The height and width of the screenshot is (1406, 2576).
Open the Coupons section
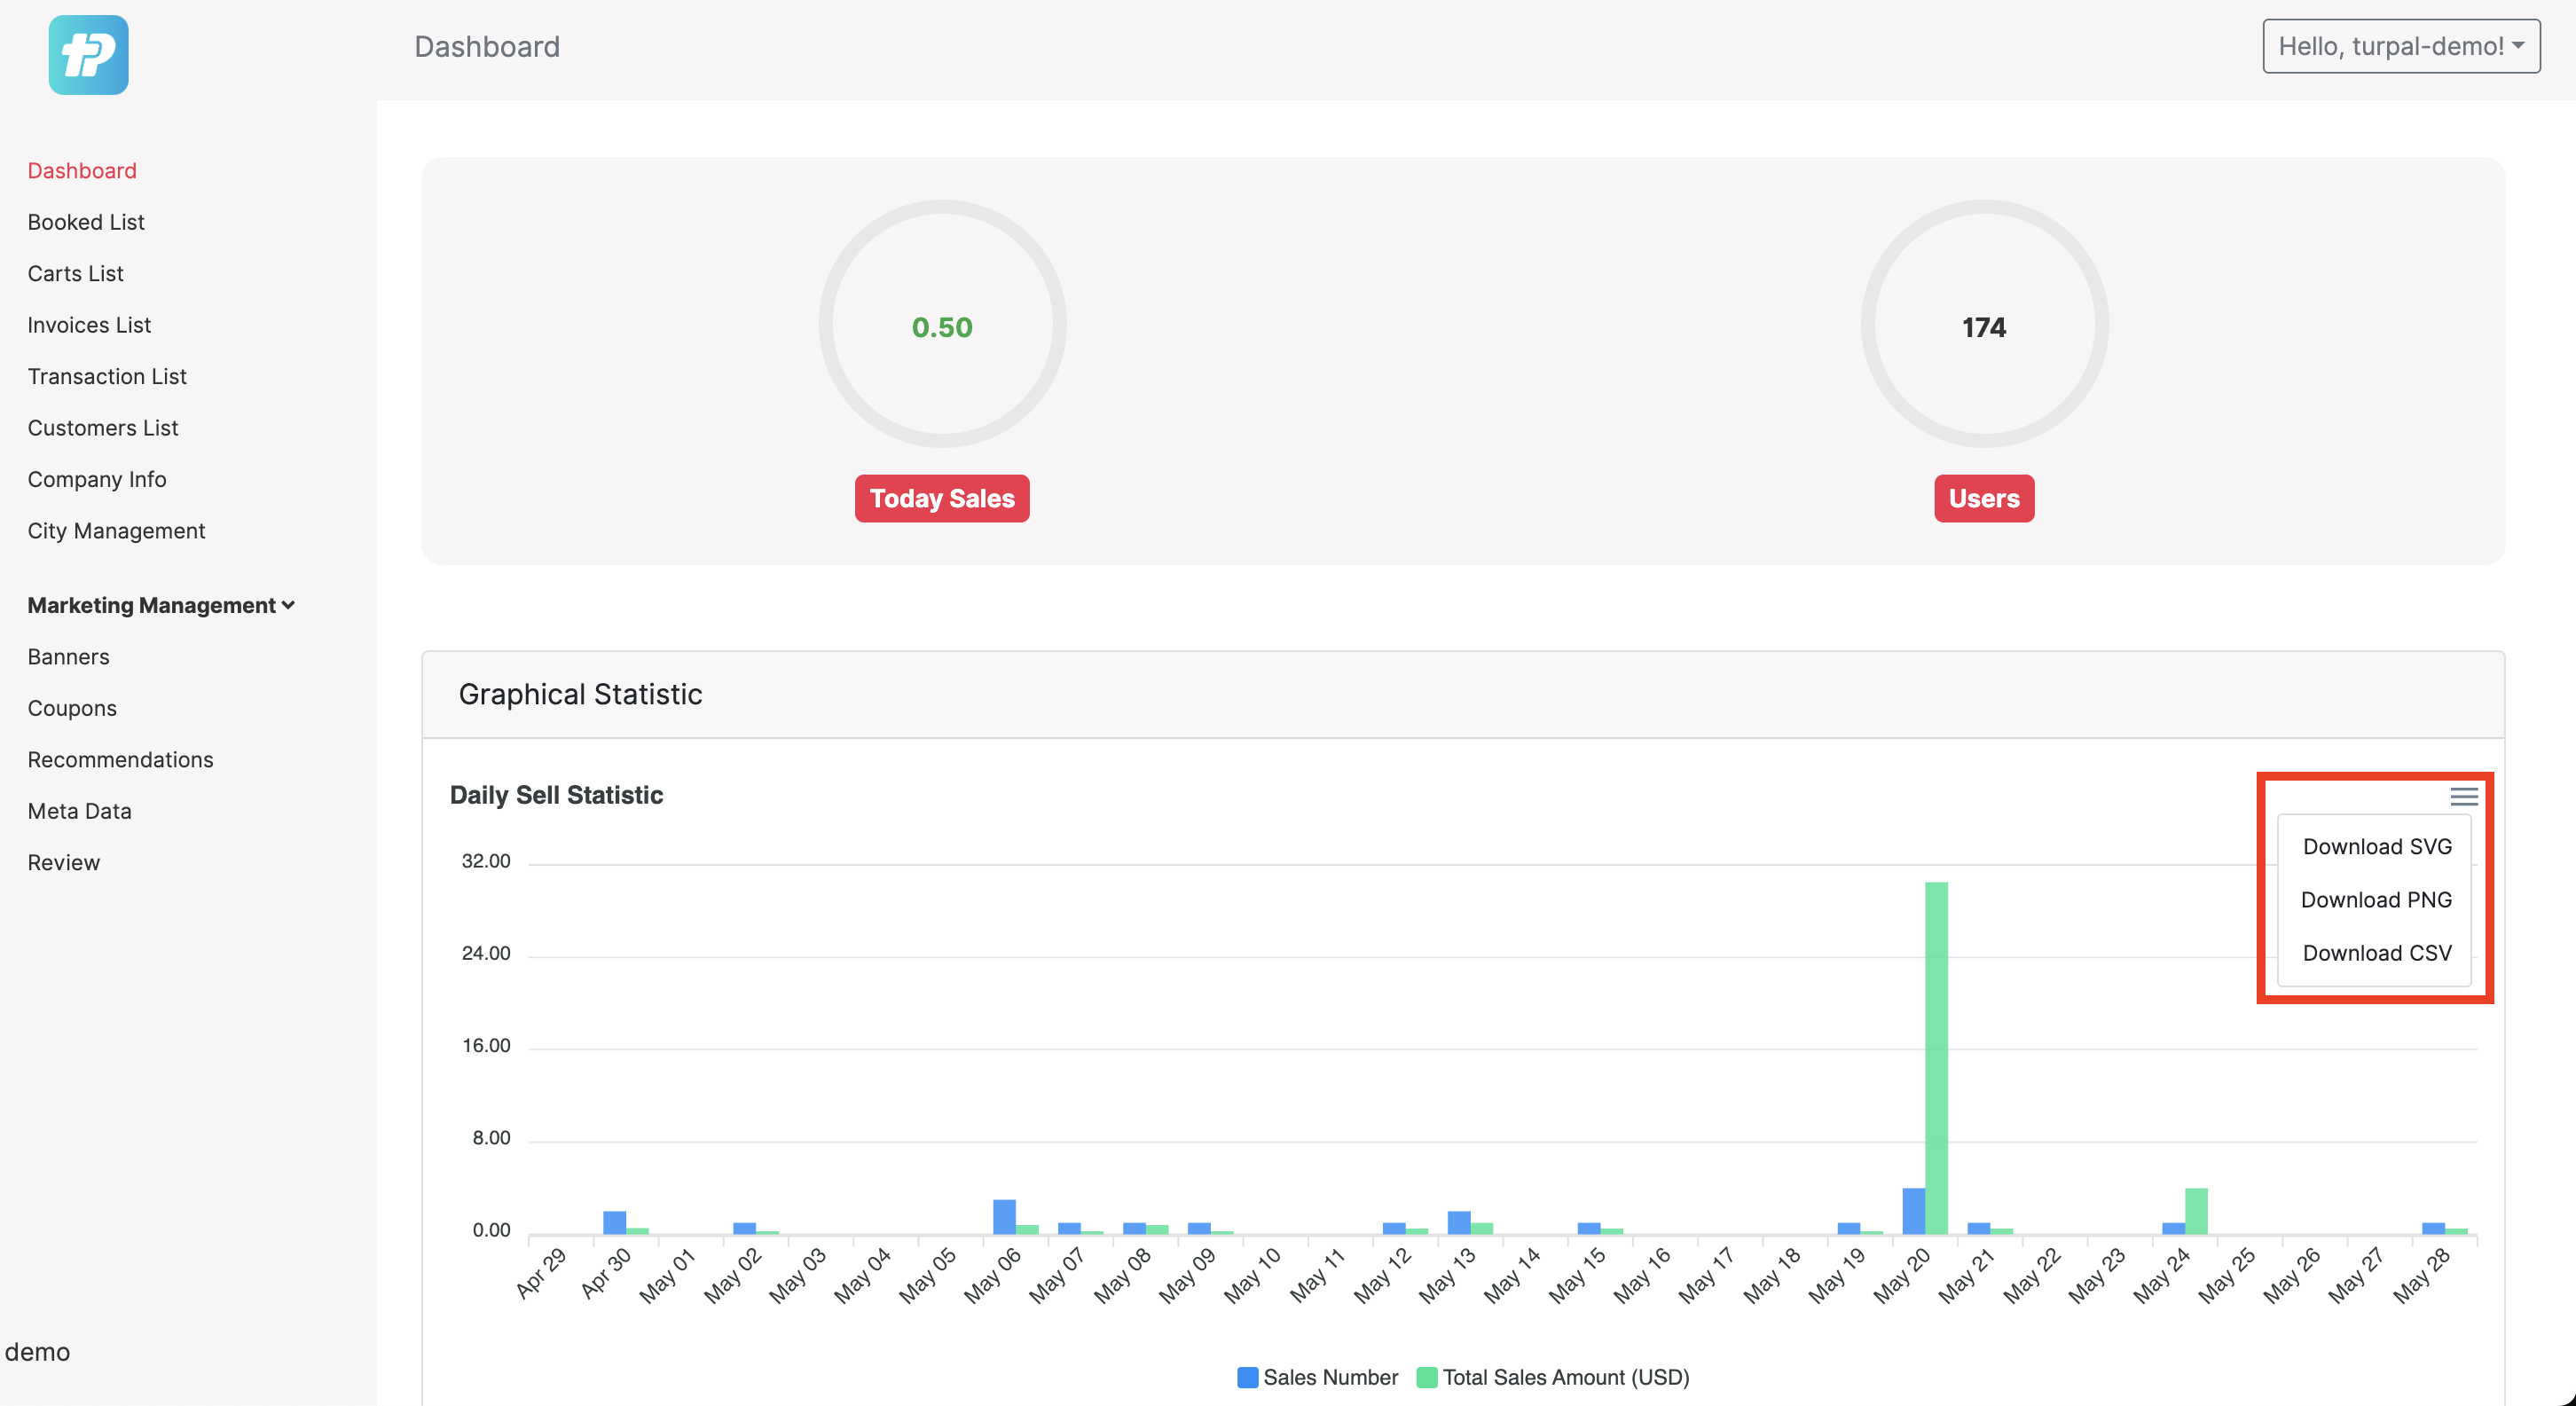(71, 707)
